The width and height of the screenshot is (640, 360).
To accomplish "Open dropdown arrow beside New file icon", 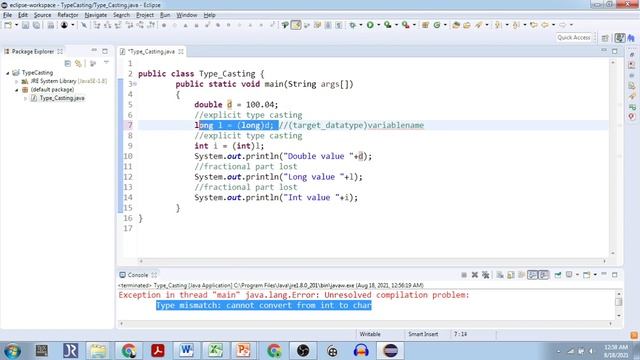I will click(16, 25).
